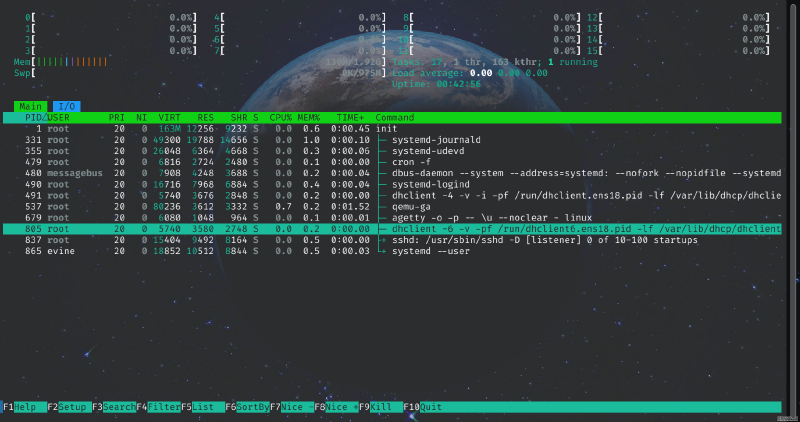The height and width of the screenshot is (422, 800).
Task: Sort by NI column header
Action: [x=141, y=117]
